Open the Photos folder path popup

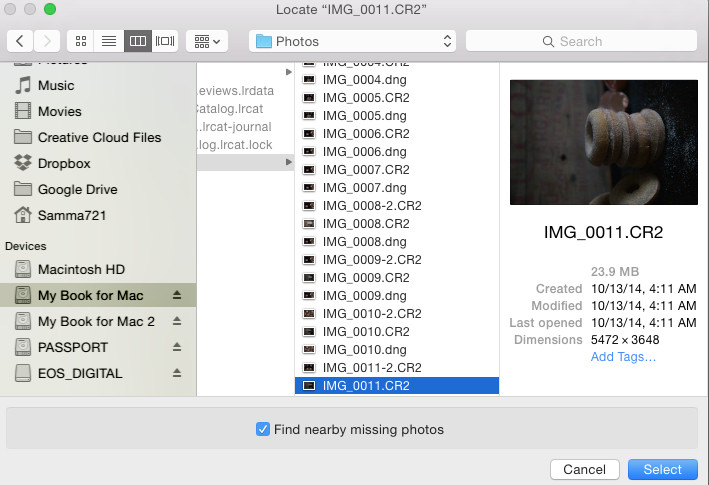[352, 42]
